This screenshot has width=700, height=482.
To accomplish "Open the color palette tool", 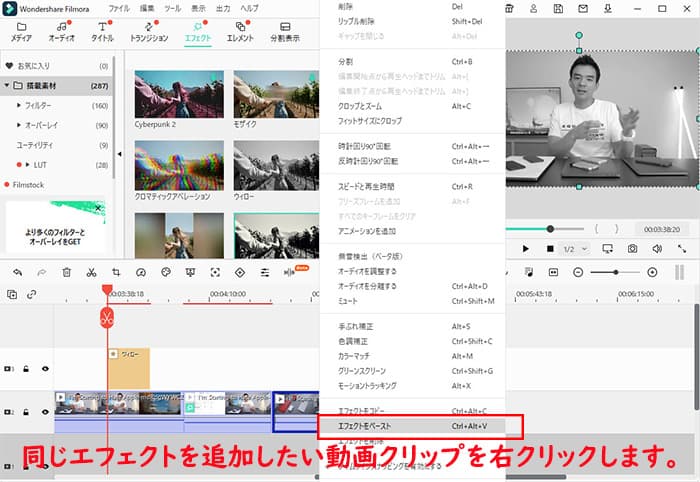I will [x=166, y=272].
